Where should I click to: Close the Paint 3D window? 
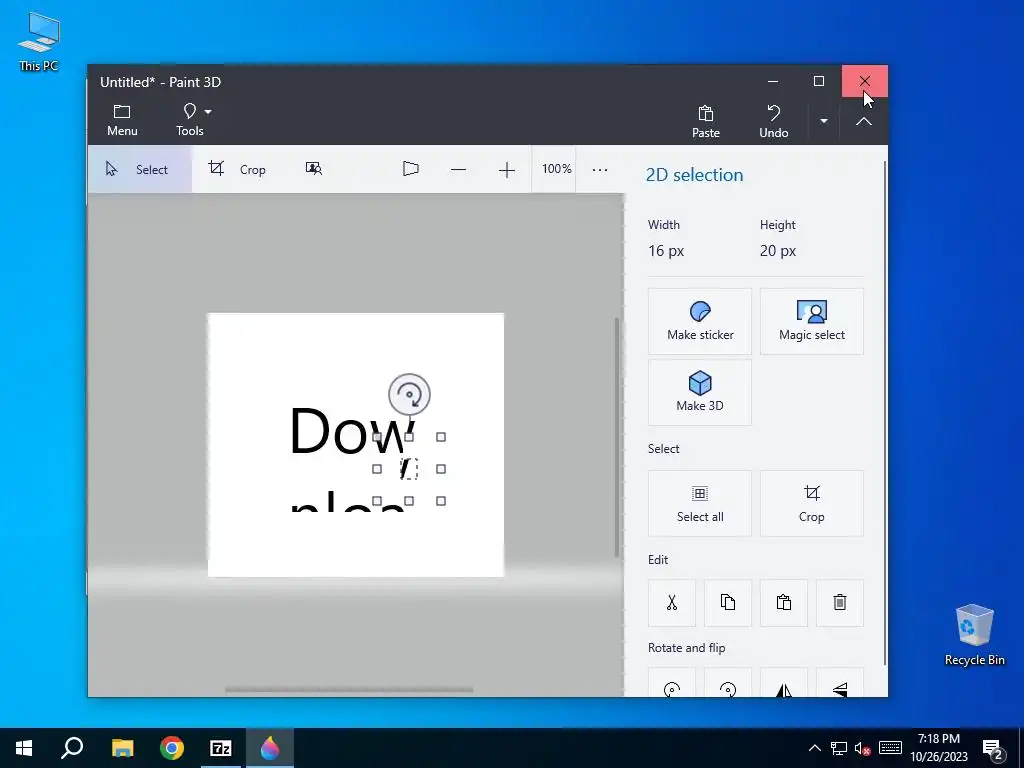click(x=865, y=82)
